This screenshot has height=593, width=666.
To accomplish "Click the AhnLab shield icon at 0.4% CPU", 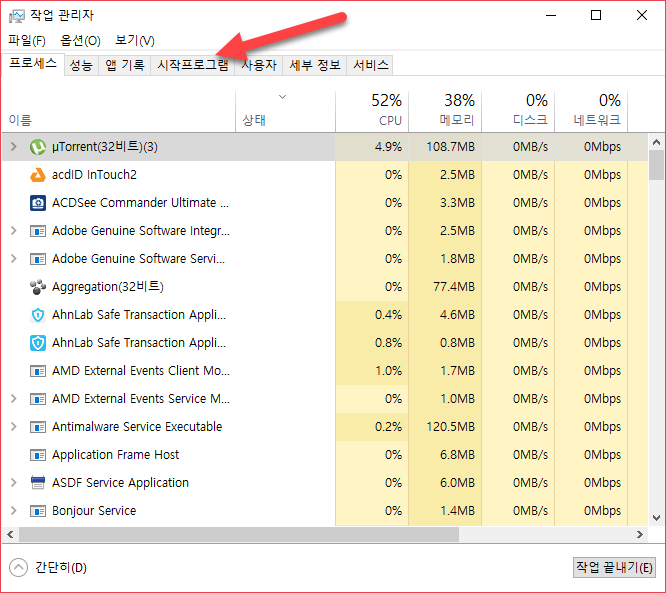I will coord(38,315).
